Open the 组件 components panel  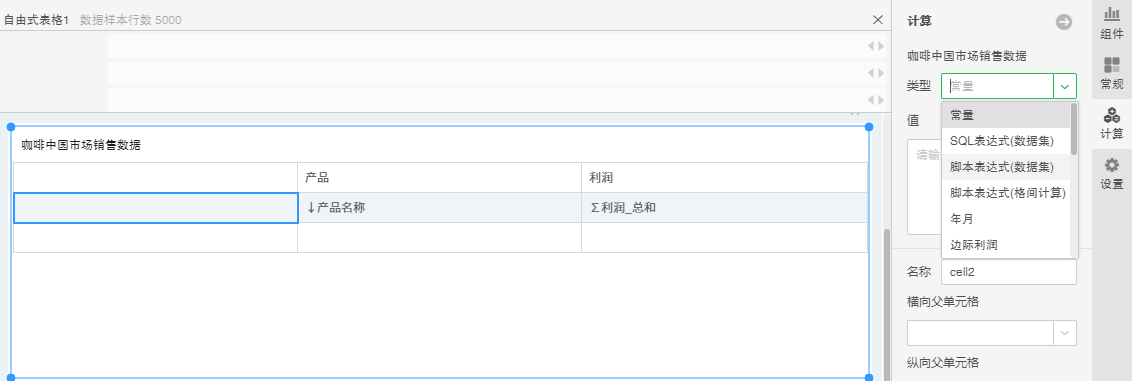pyautogui.click(x=1111, y=23)
